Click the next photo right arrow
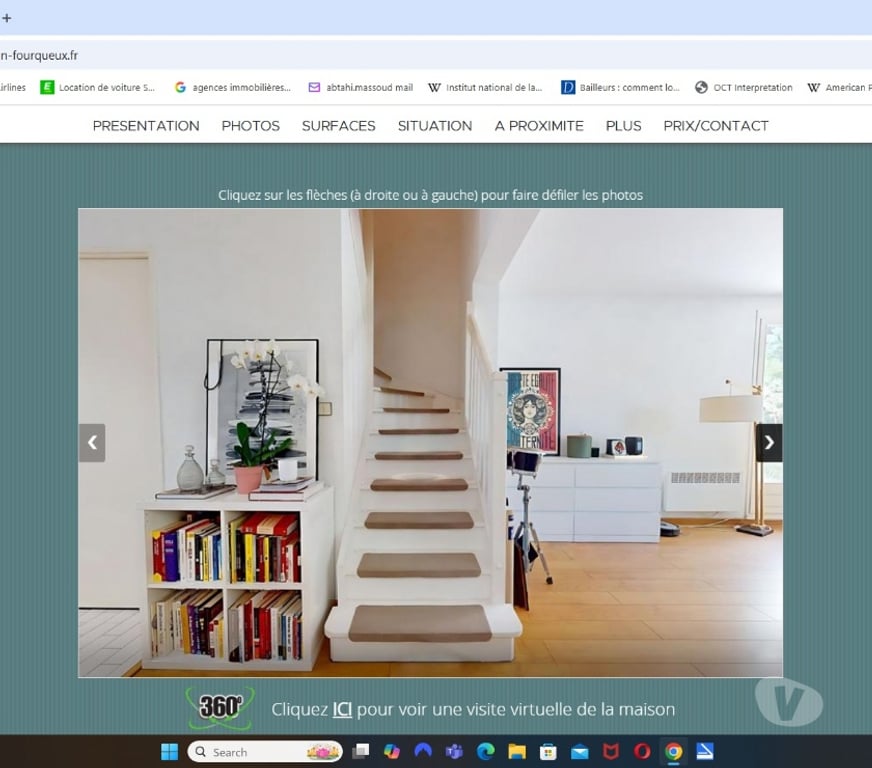 click(768, 442)
